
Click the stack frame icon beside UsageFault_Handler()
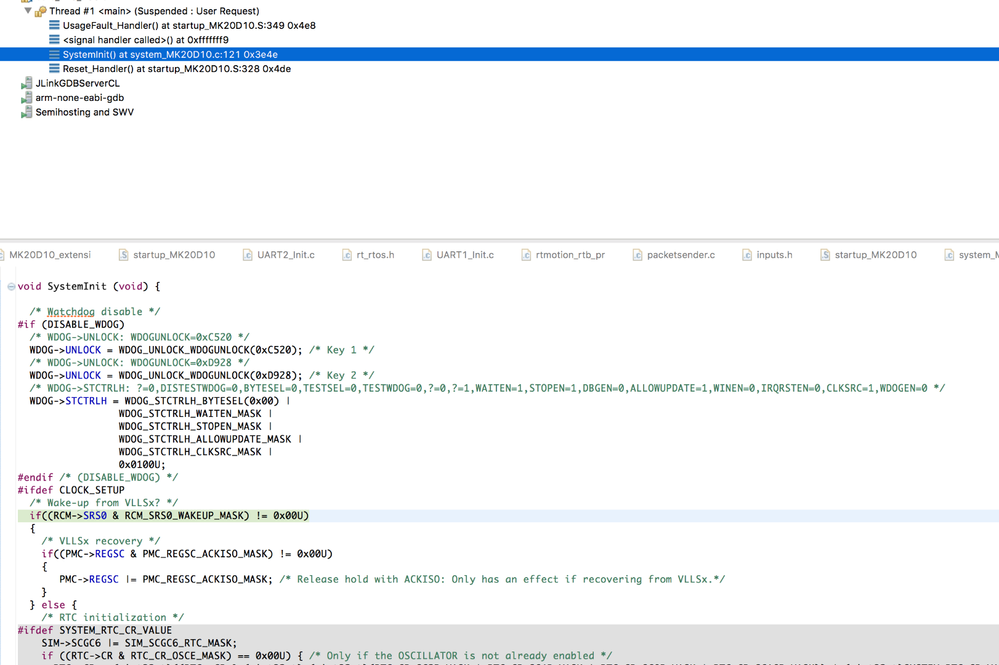[54, 25]
